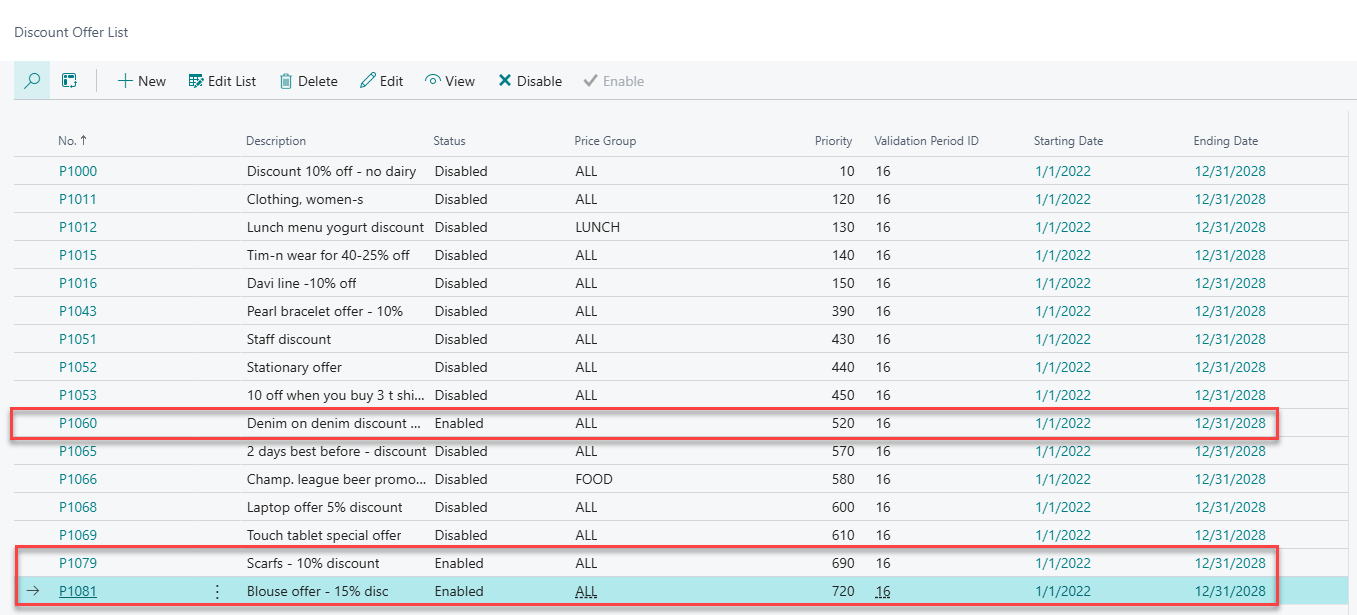
Task: Open the three-dot menu on row P1081
Action: point(217,591)
